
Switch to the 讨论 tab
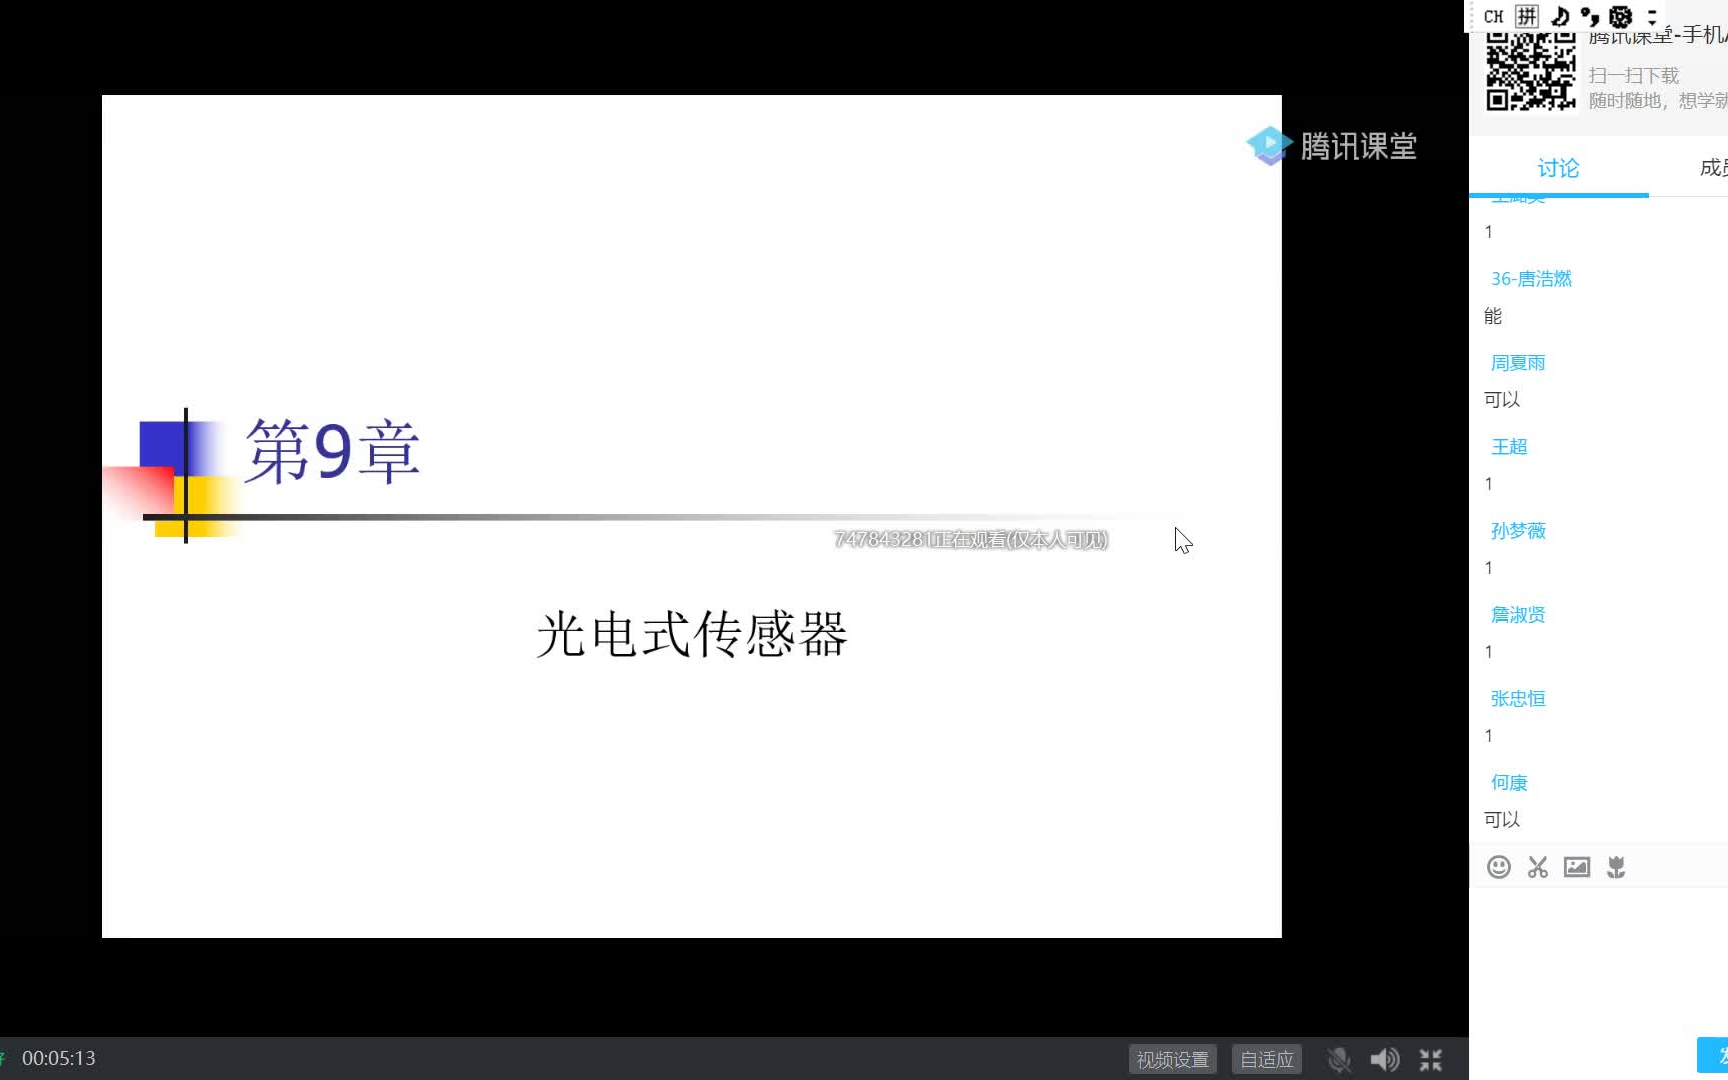pos(1558,168)
